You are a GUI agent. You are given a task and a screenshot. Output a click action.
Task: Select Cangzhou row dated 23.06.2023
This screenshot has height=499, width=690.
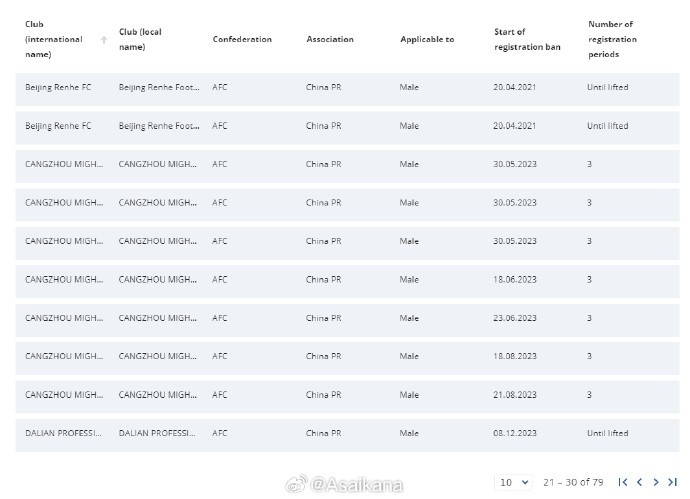click(x=64, y=318)
